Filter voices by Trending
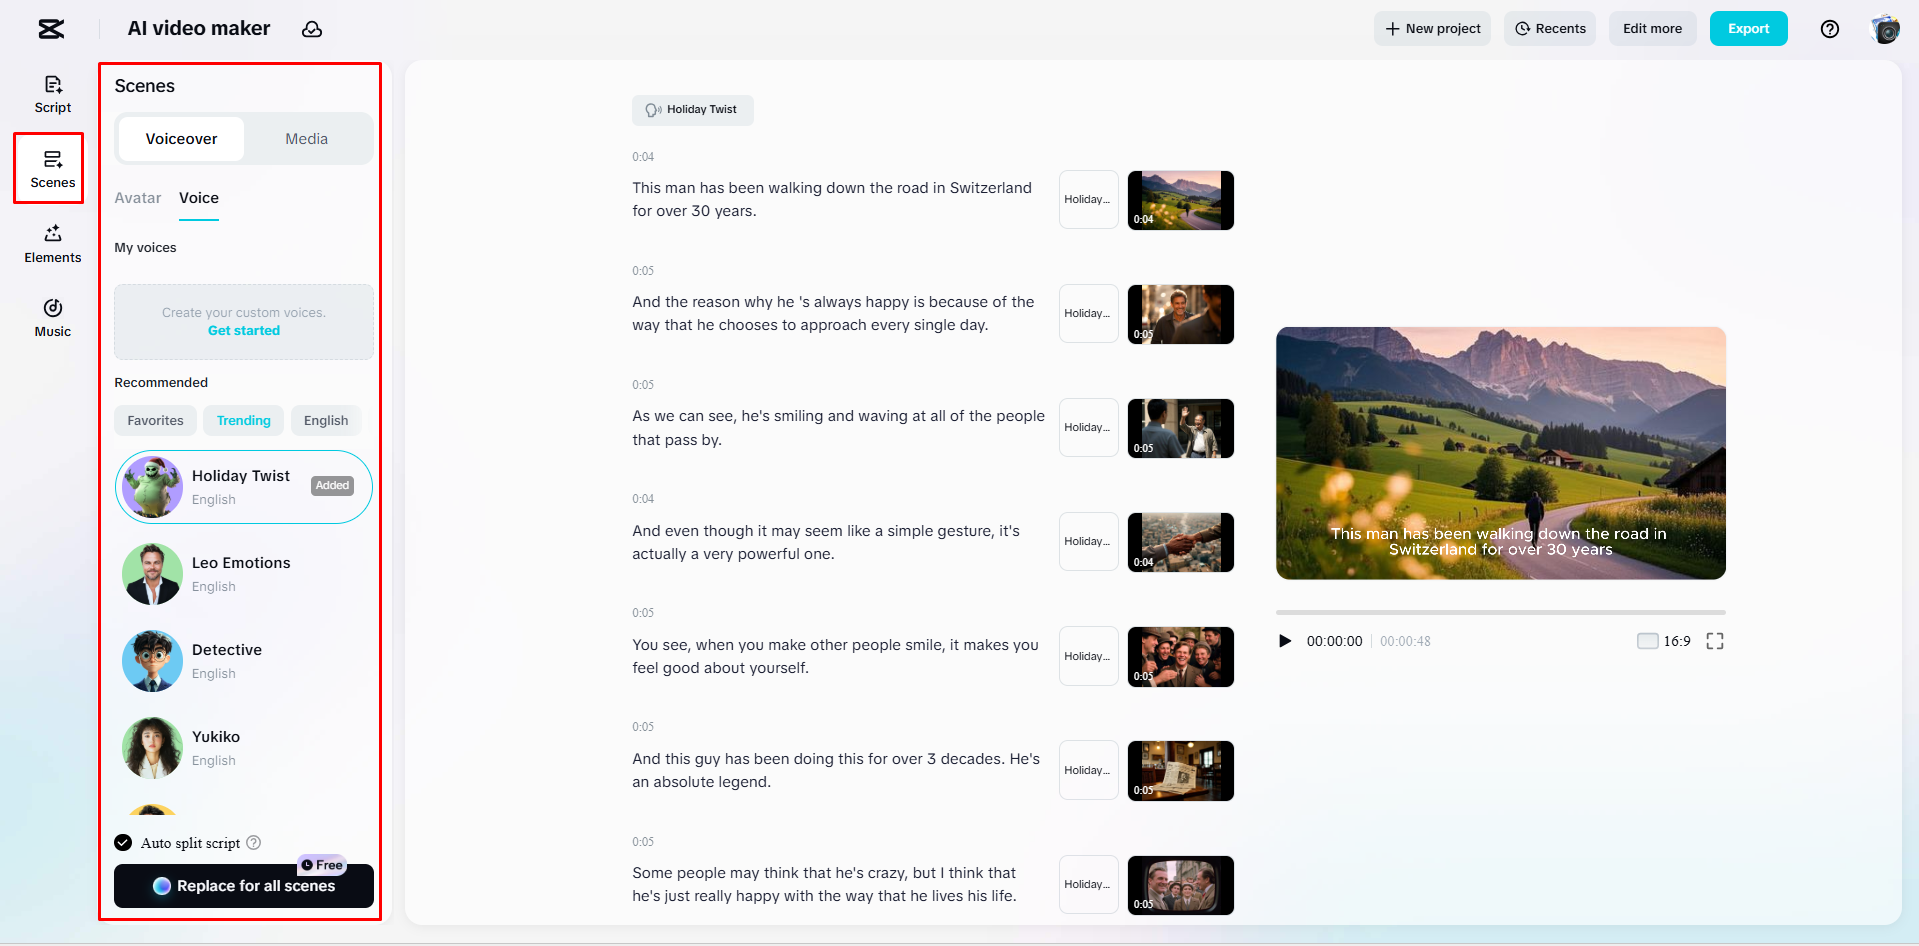 (244, 421)
